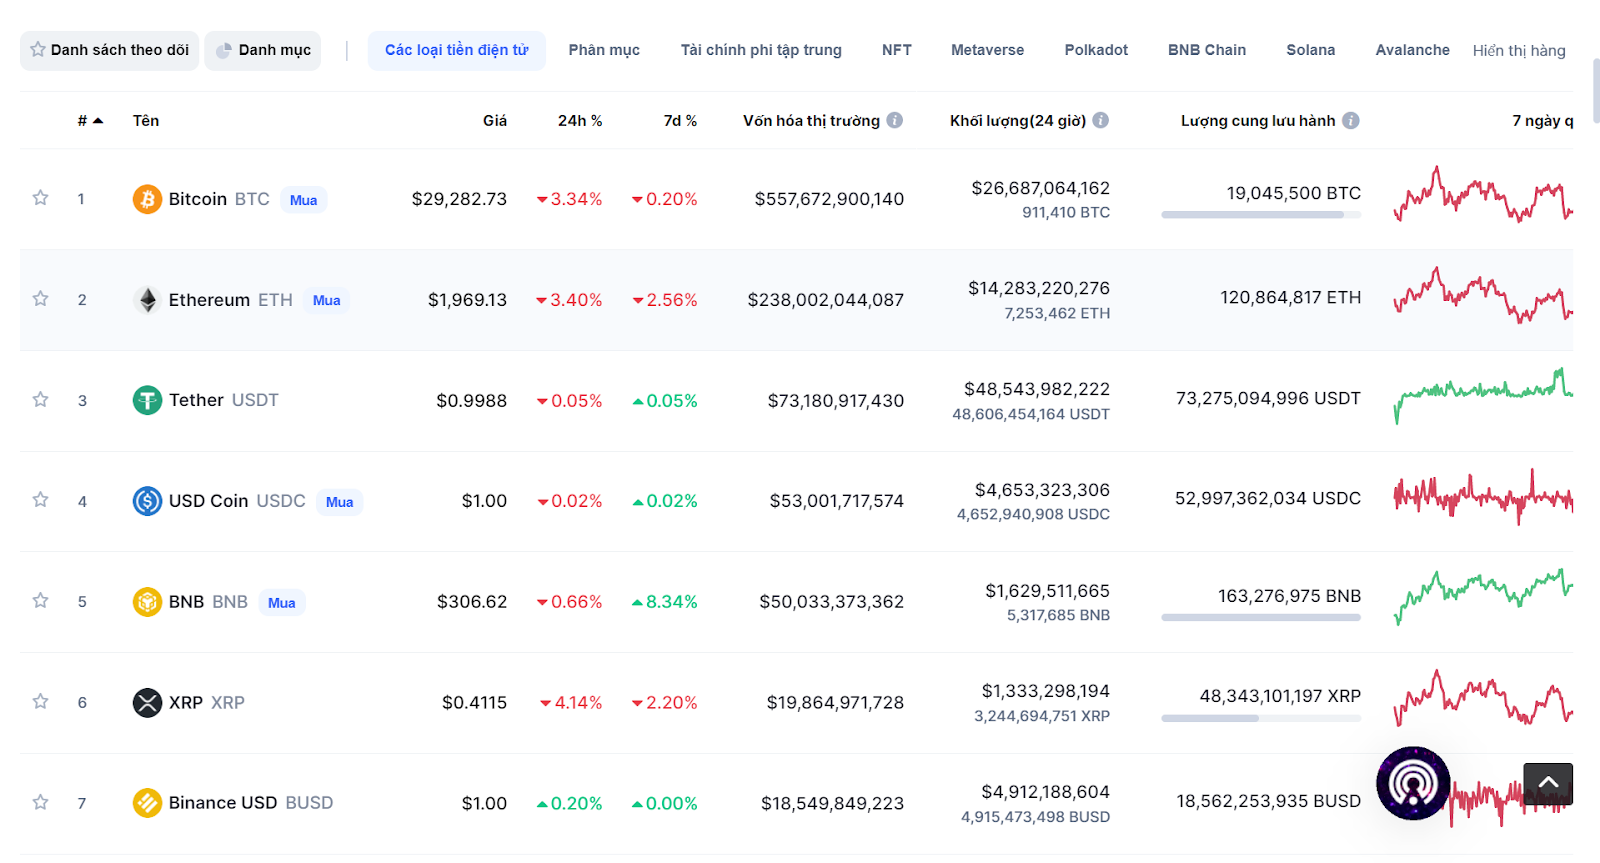Star Bitcoin to add to watchlist
The image size is (1600, 863).
point(40,198)
